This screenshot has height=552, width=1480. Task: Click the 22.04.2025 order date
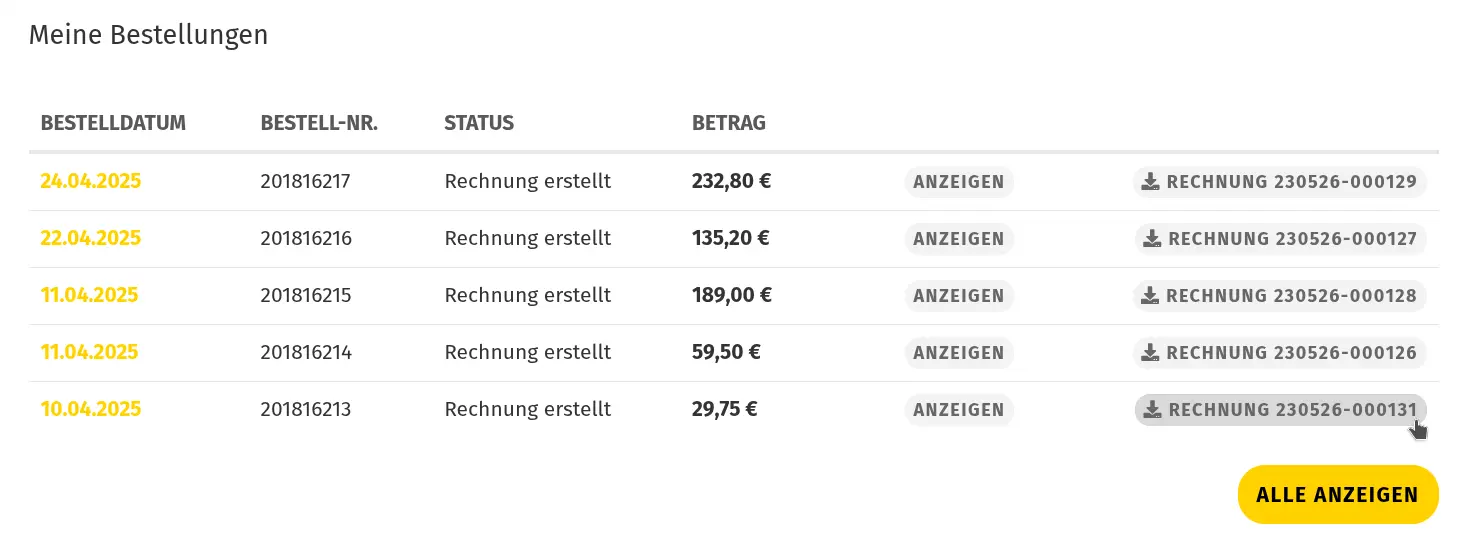(91, 239)
